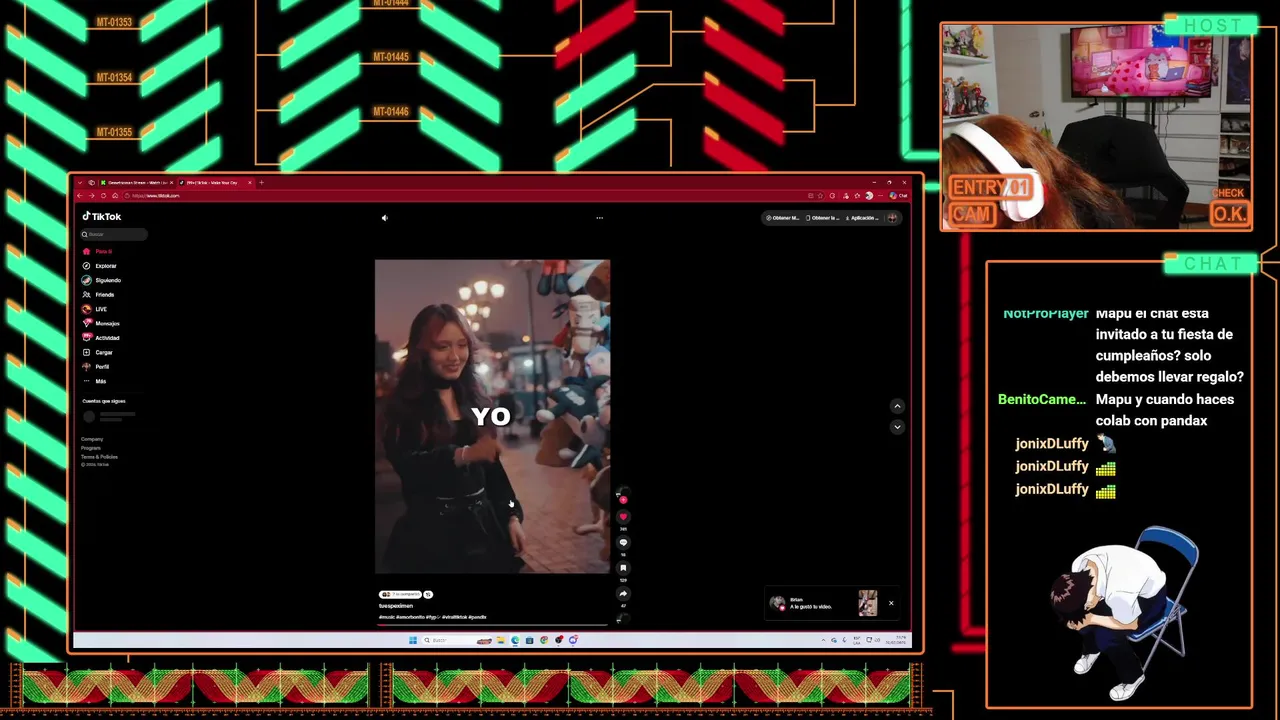Add page to favorites star
Screen dimensions: 1280x720
(x=820, y=196)
